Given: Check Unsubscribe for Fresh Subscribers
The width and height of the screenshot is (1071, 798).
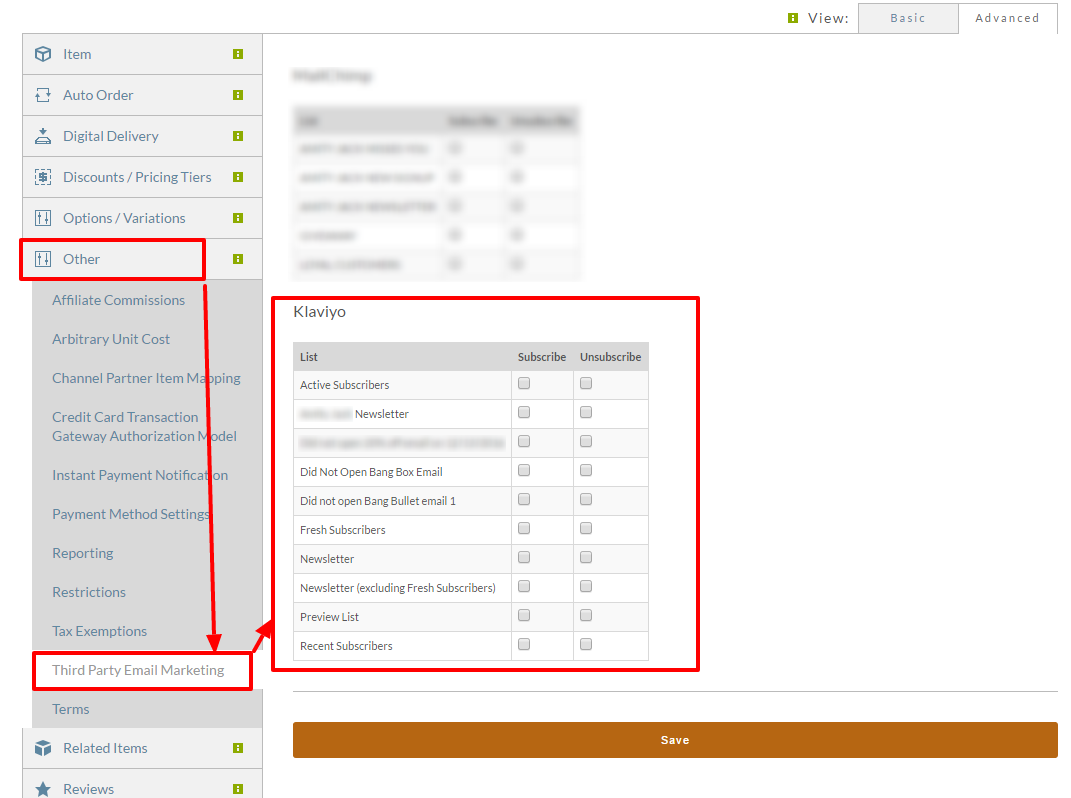Looking at the screenshot, I should tap(586, 528).
